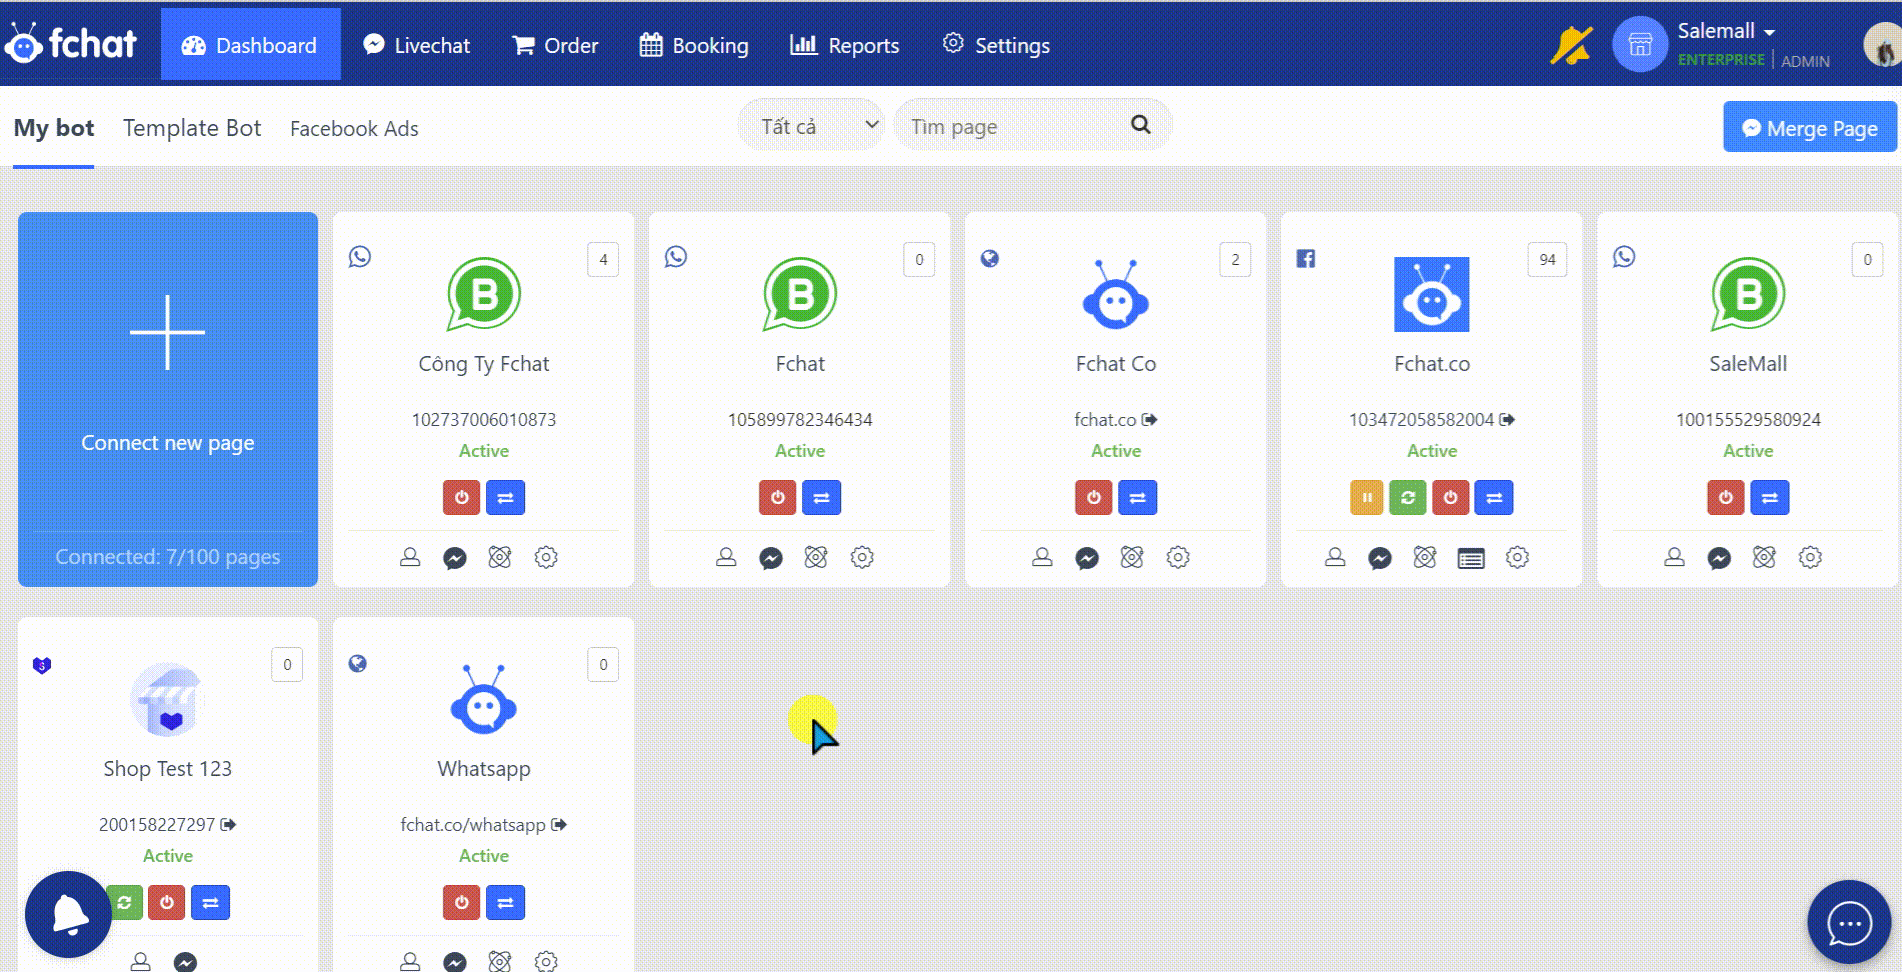Open the list/form icon on Fchat.co card

[x=1471, y=558]
